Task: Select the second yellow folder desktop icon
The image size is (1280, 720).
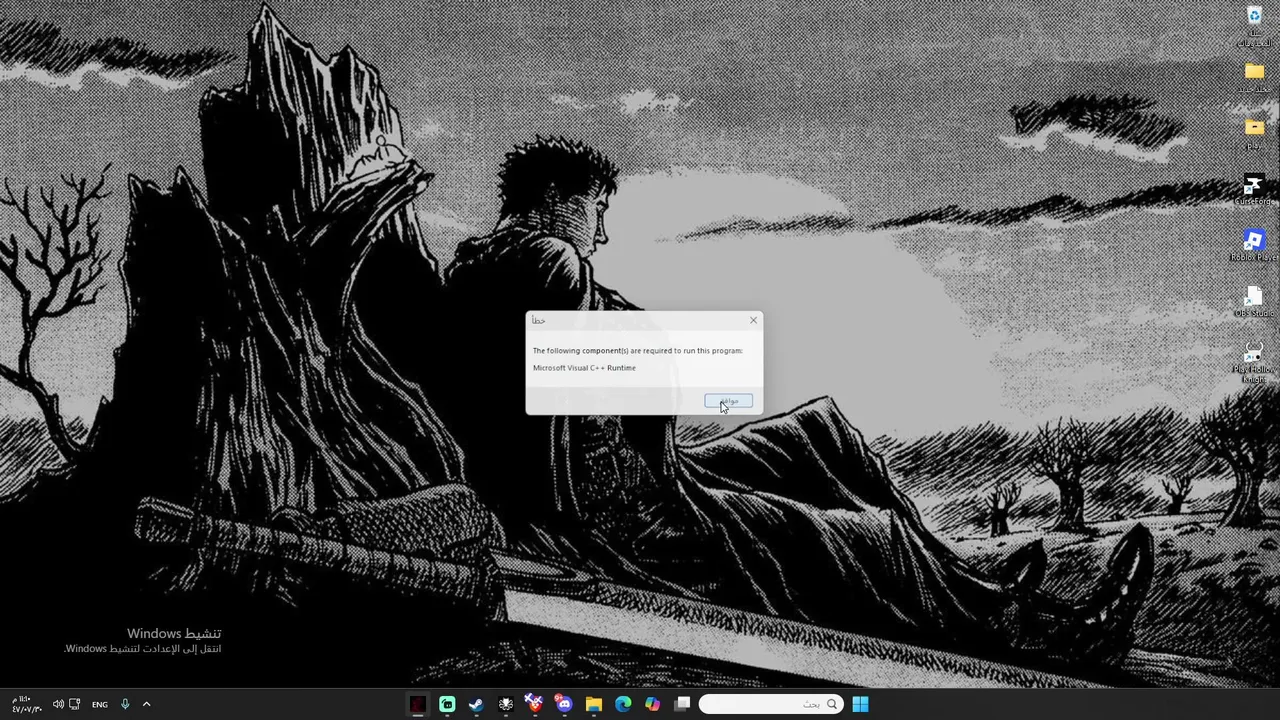Action: [1254, 134]
